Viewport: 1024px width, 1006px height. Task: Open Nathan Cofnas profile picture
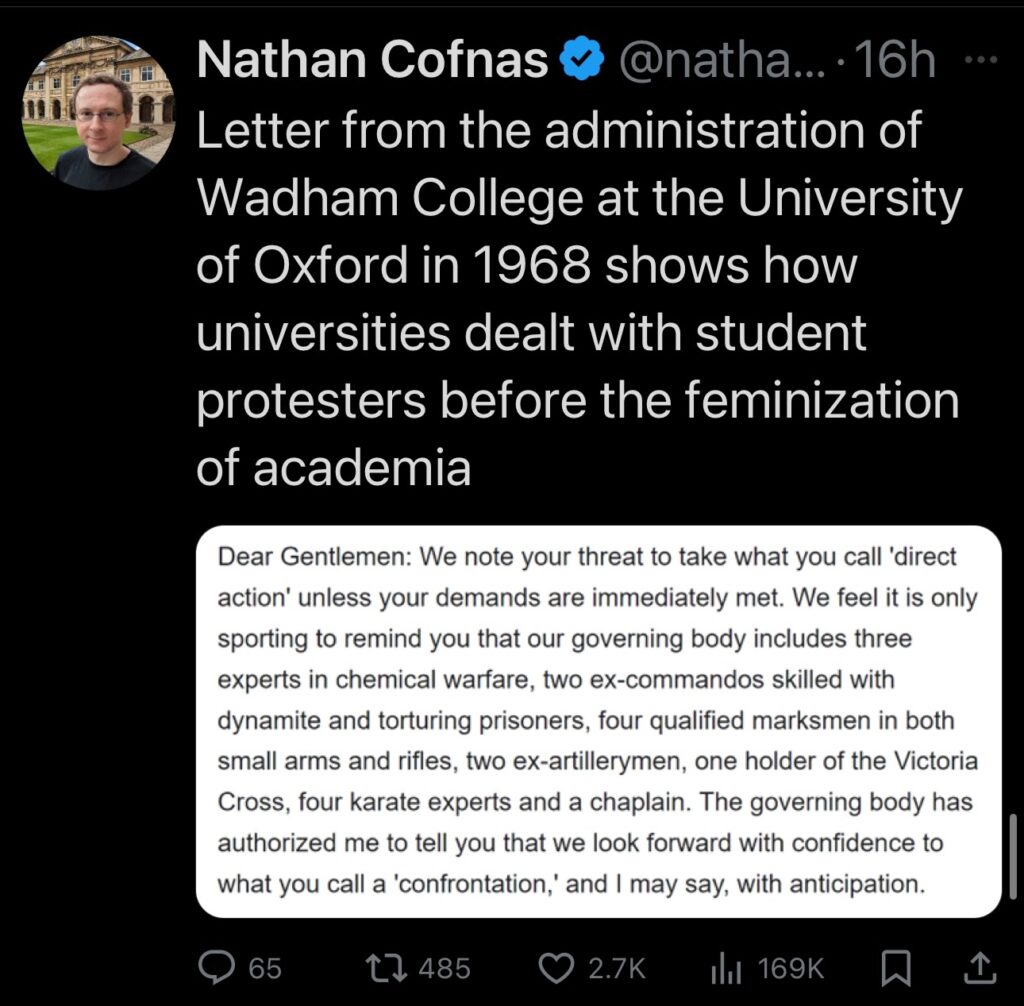click(98, 112)
